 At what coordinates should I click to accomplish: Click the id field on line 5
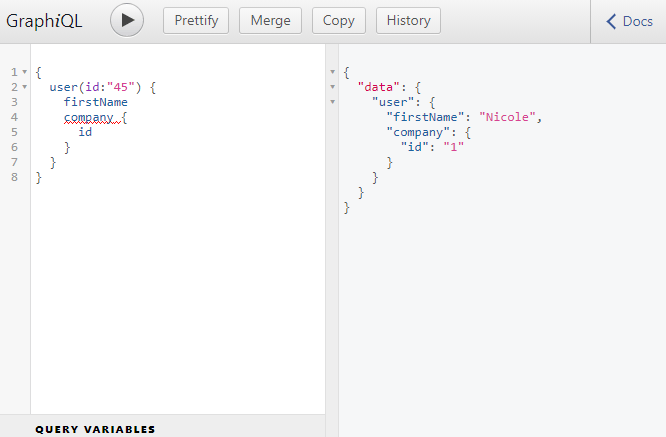point(86,132)
